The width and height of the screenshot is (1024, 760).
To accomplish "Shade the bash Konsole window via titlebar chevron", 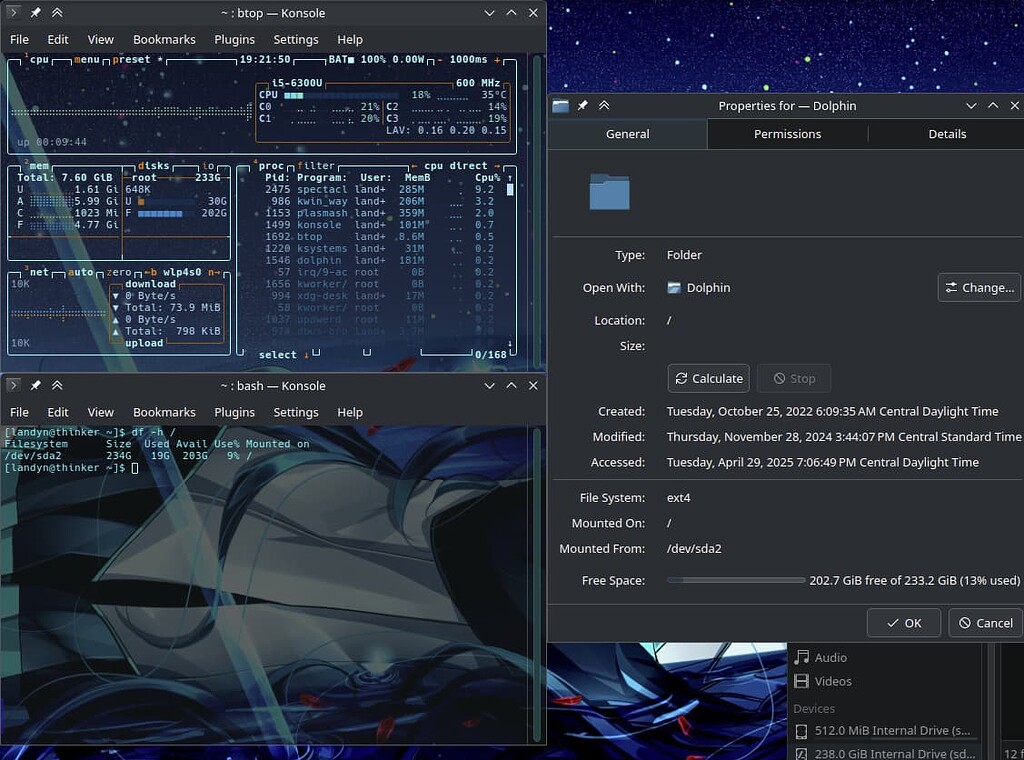I will [x=57, y=385].
